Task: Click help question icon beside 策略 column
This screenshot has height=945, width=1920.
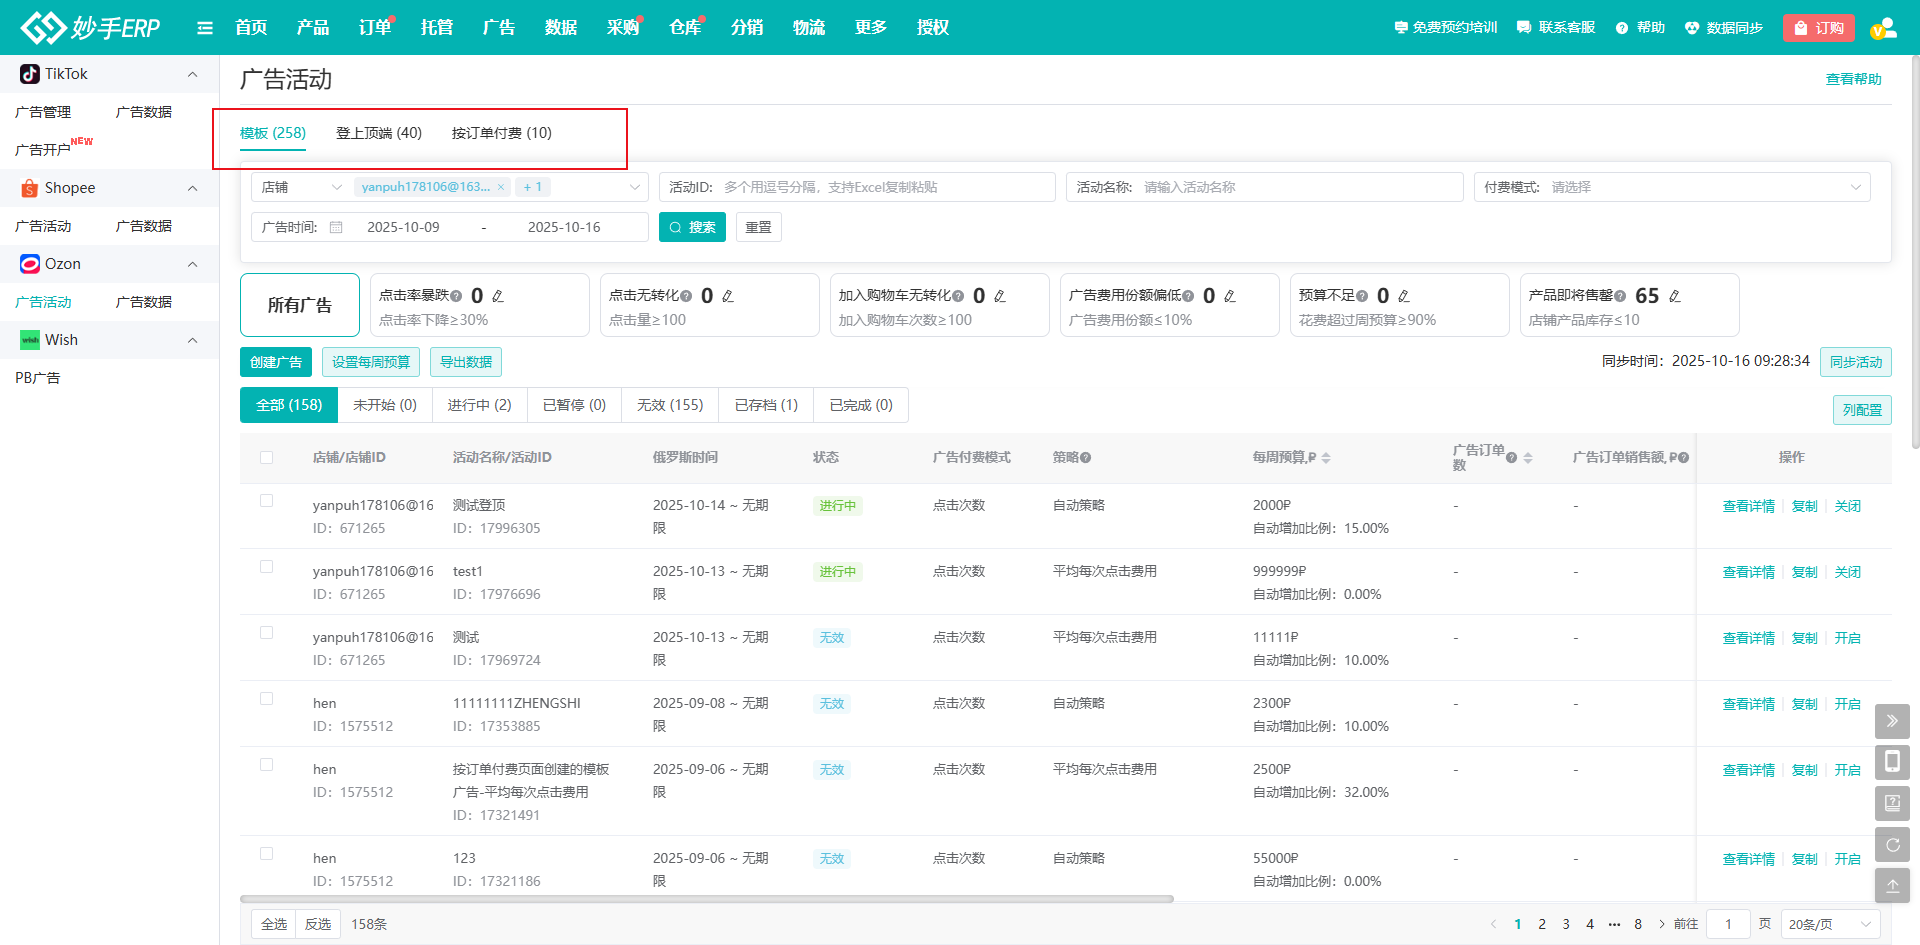Action: click(x=1086, y=458)
